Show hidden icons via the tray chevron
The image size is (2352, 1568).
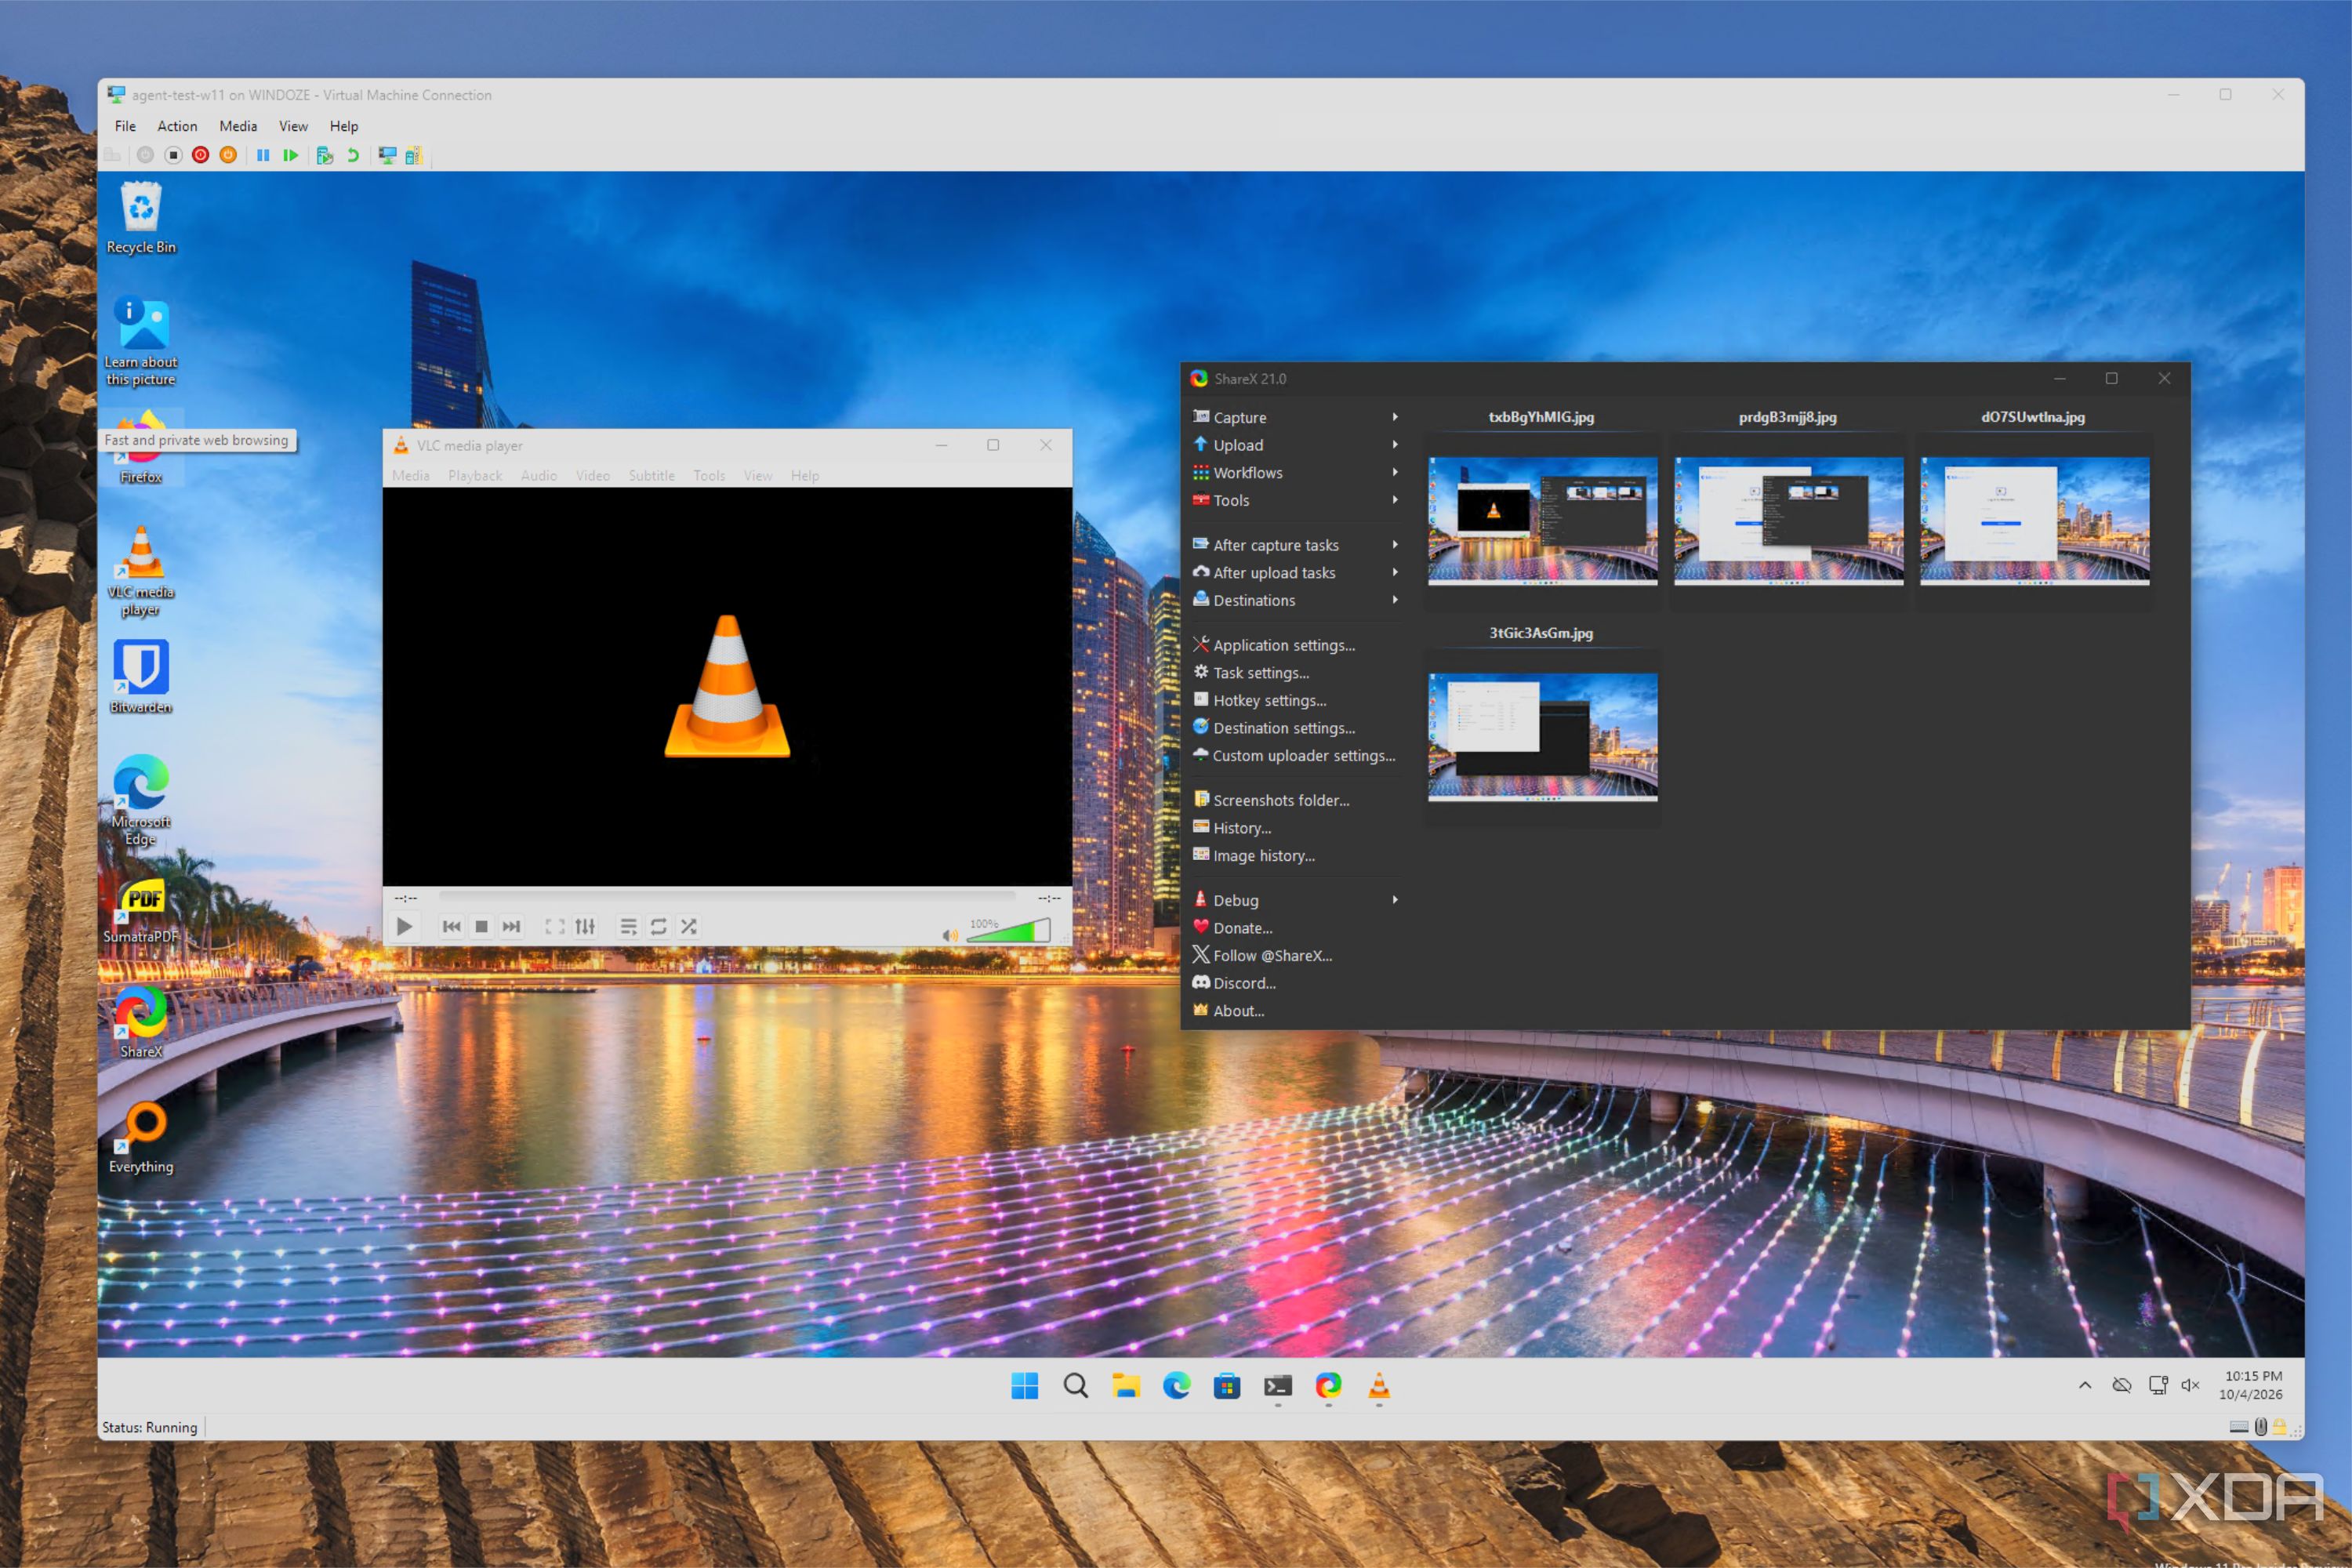pyautogui.click(x=2085, y=1385)
